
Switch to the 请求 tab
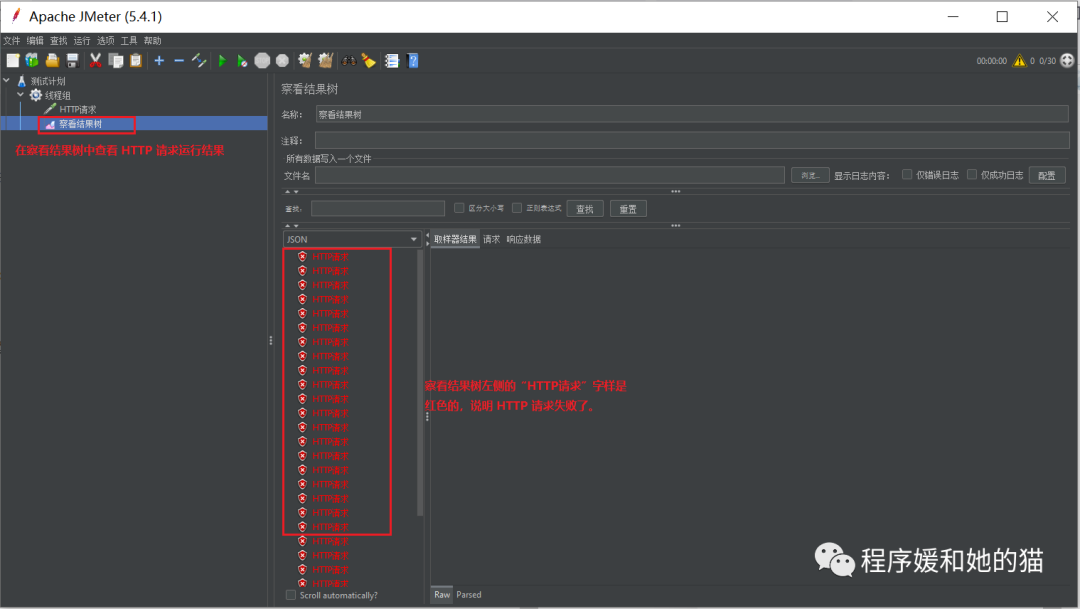pyautogui.click(x=491, y=239)
